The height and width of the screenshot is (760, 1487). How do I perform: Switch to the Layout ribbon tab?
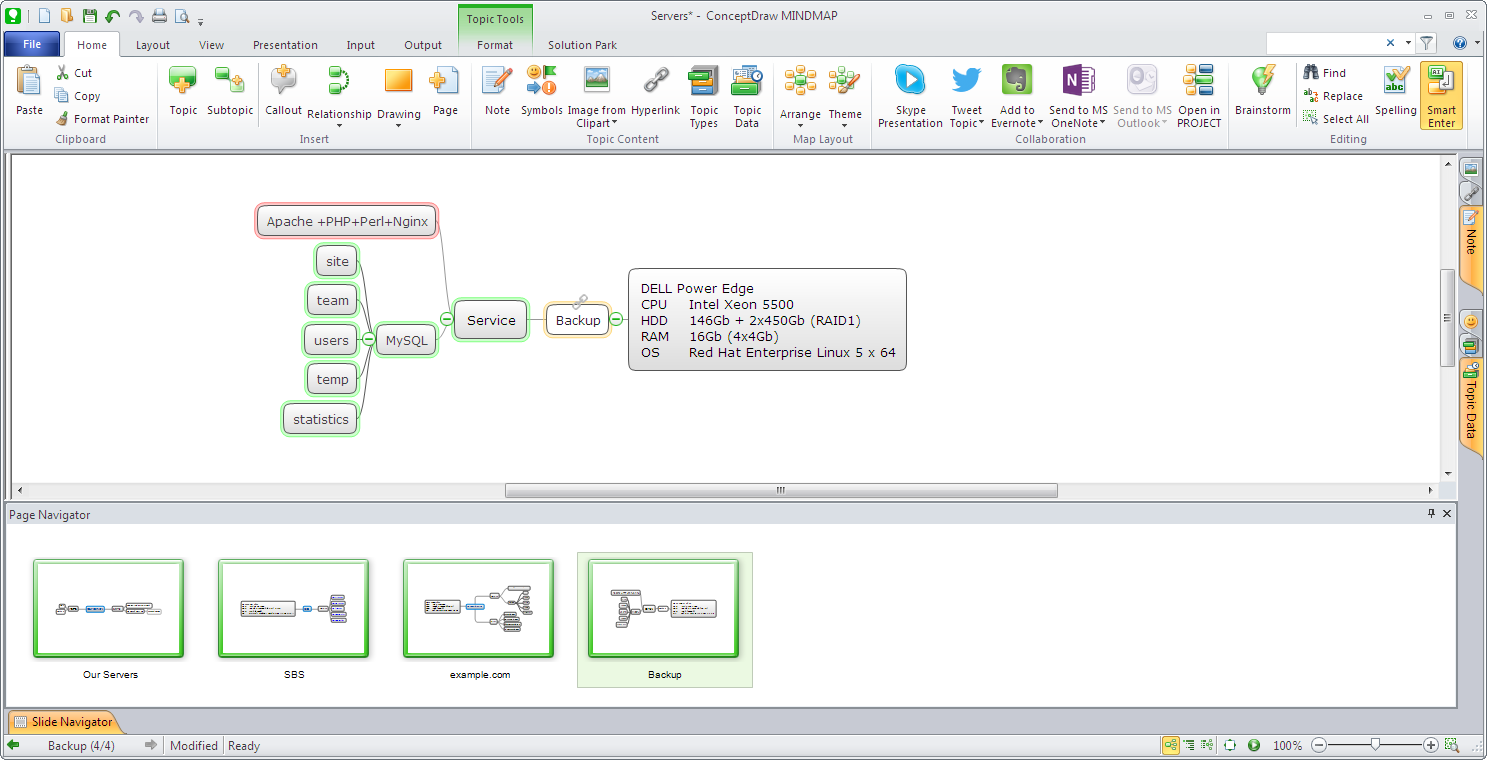pyautogui.click(x=153, y=45)
